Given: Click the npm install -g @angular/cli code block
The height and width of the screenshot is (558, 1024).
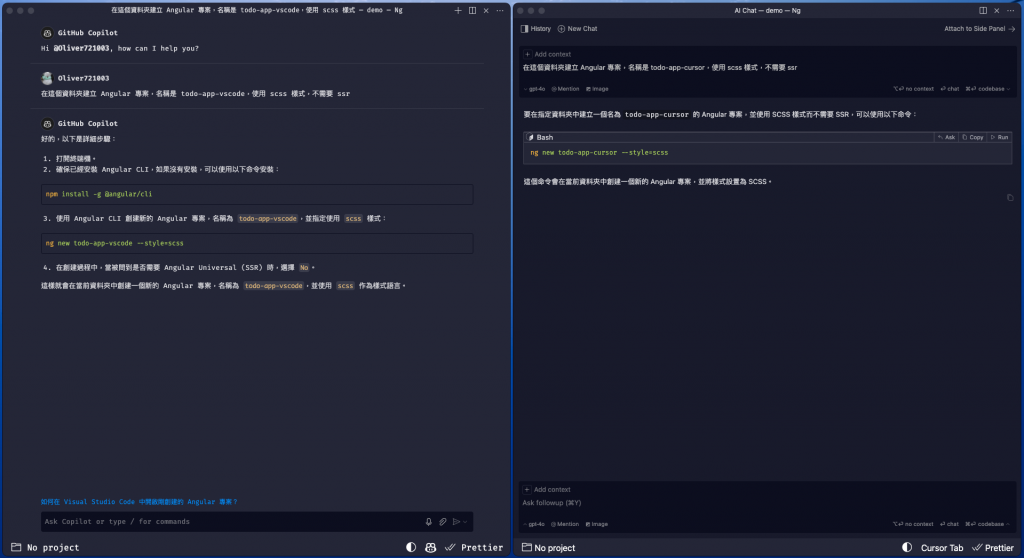Looking at the screenshot, I should [257, 194].
